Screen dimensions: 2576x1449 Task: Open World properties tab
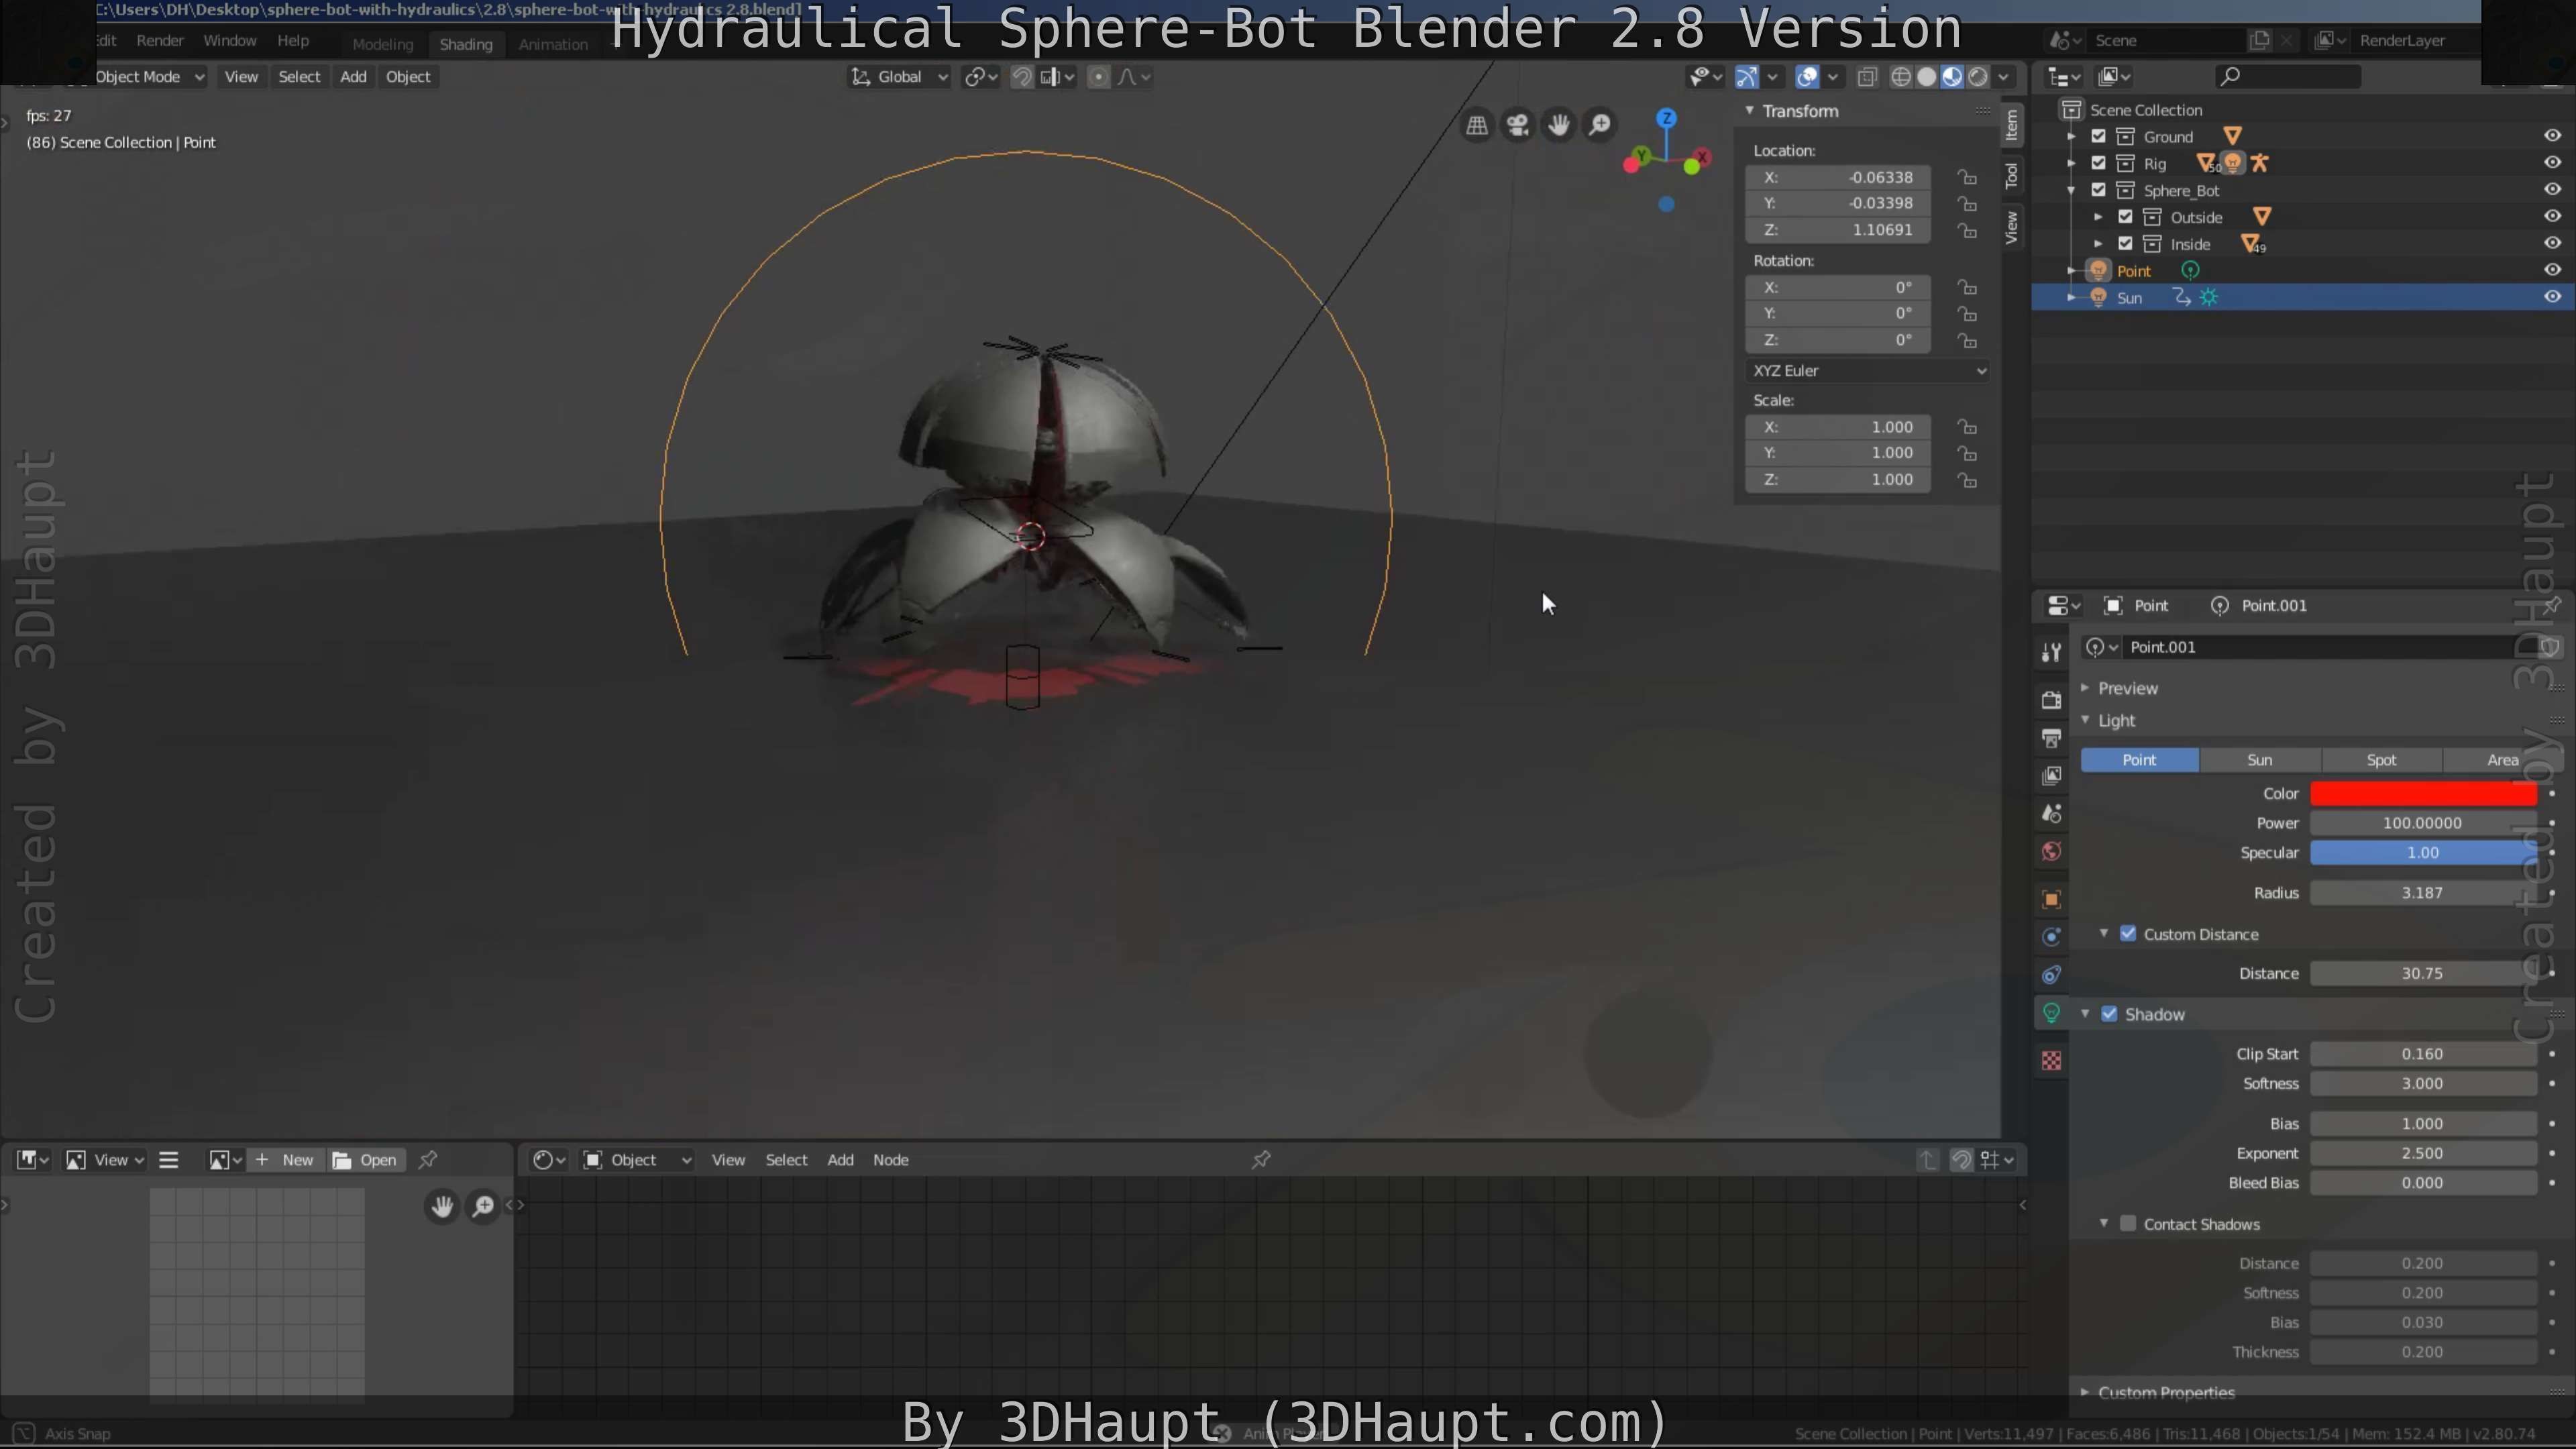pos(2051,852)
